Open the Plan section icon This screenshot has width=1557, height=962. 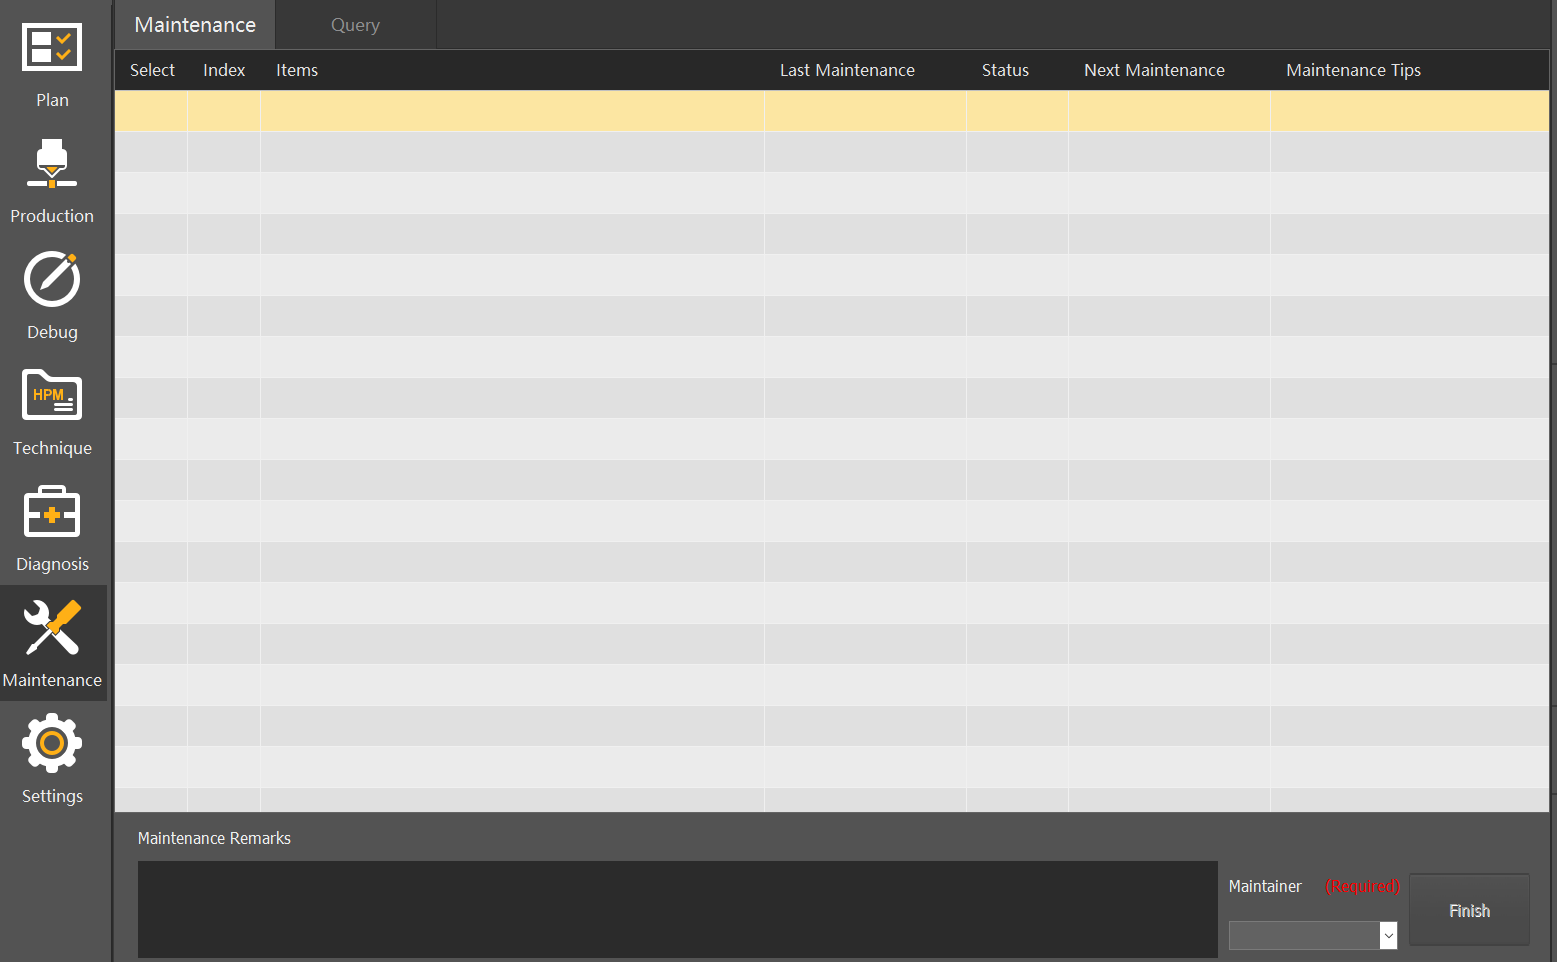pos(52,48)
